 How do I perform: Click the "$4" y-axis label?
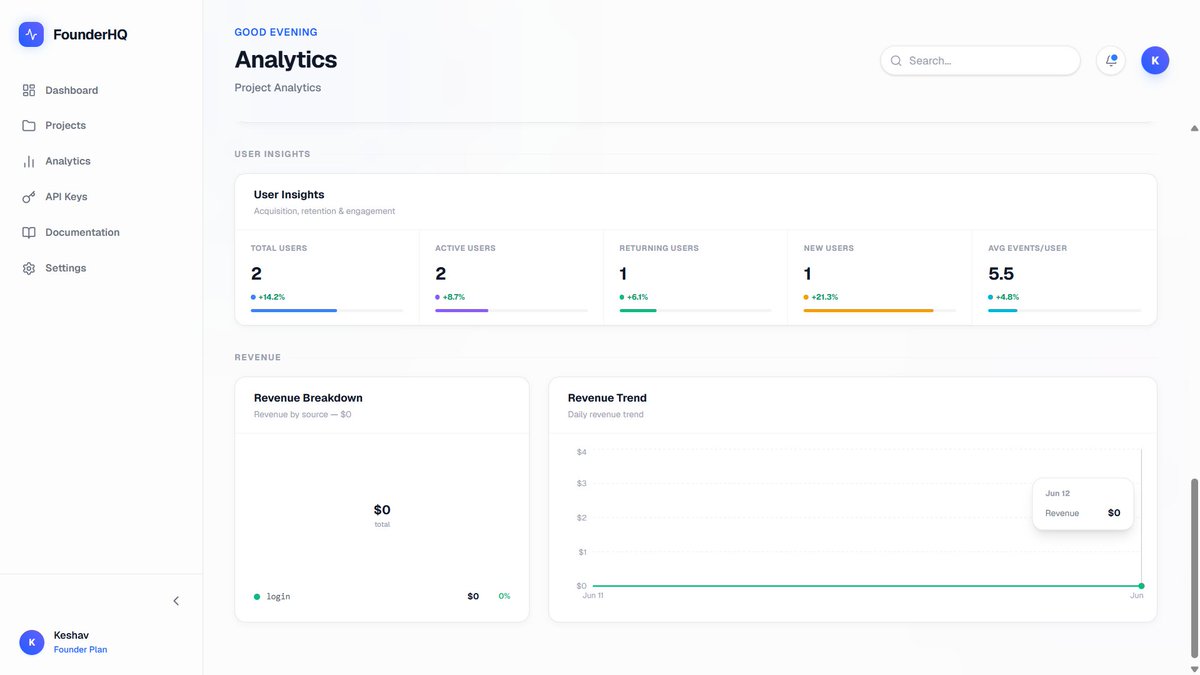click(x=582, y=452)
